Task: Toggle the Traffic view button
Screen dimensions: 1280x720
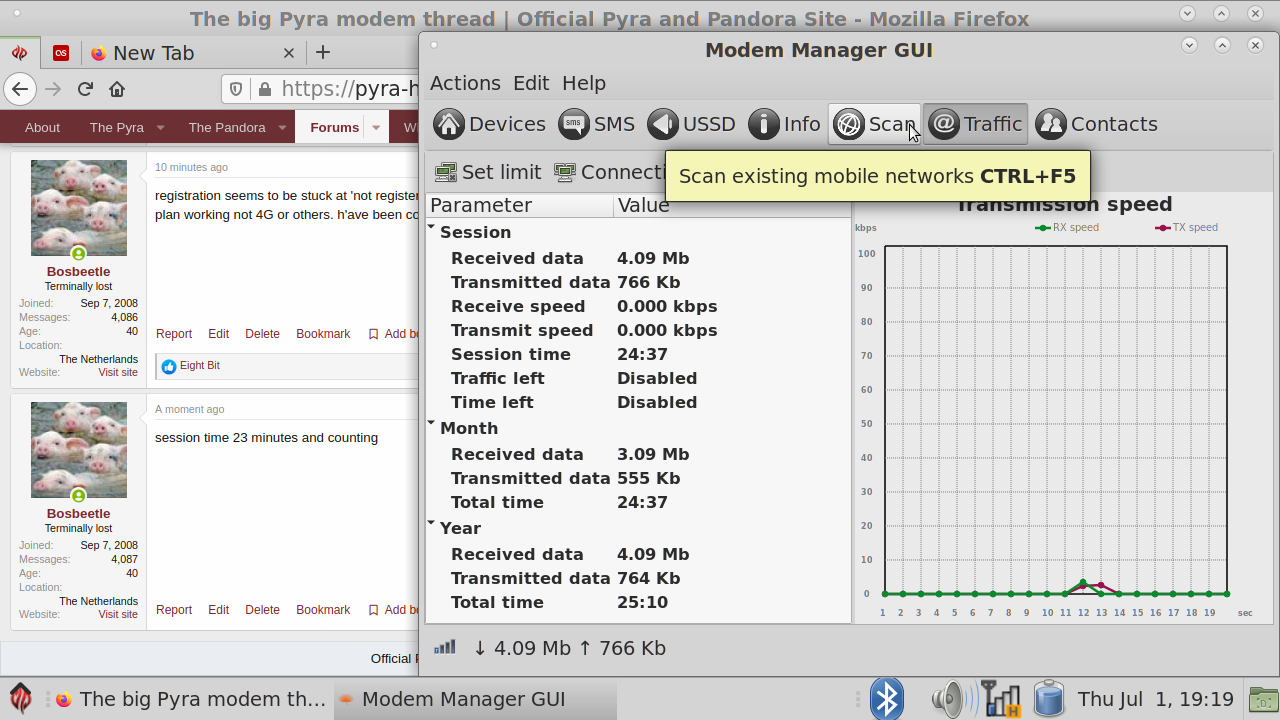Action: click(975, 124)
